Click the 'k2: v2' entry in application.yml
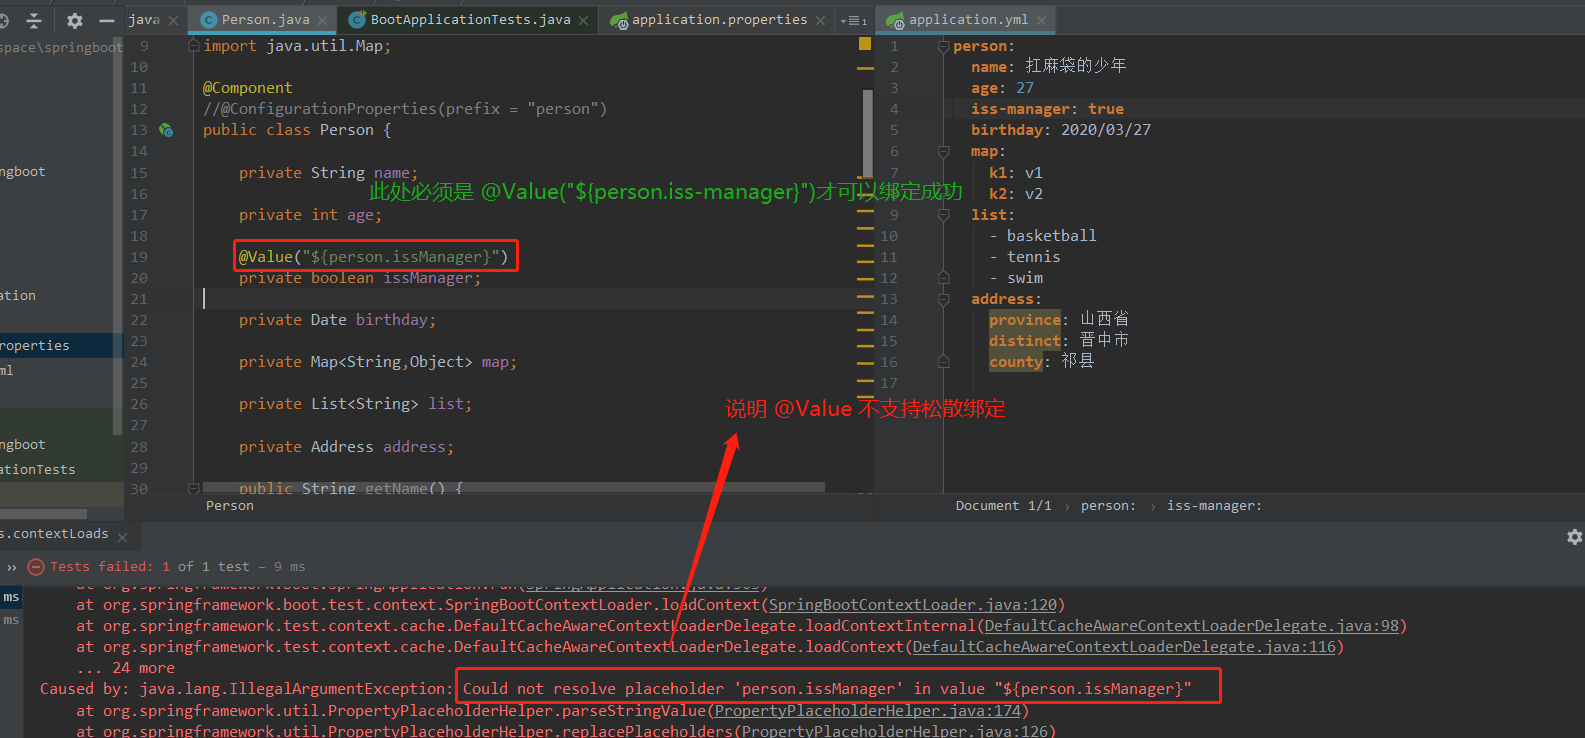The height and width of the screenshot is (738, 1585). (1016, 194)
